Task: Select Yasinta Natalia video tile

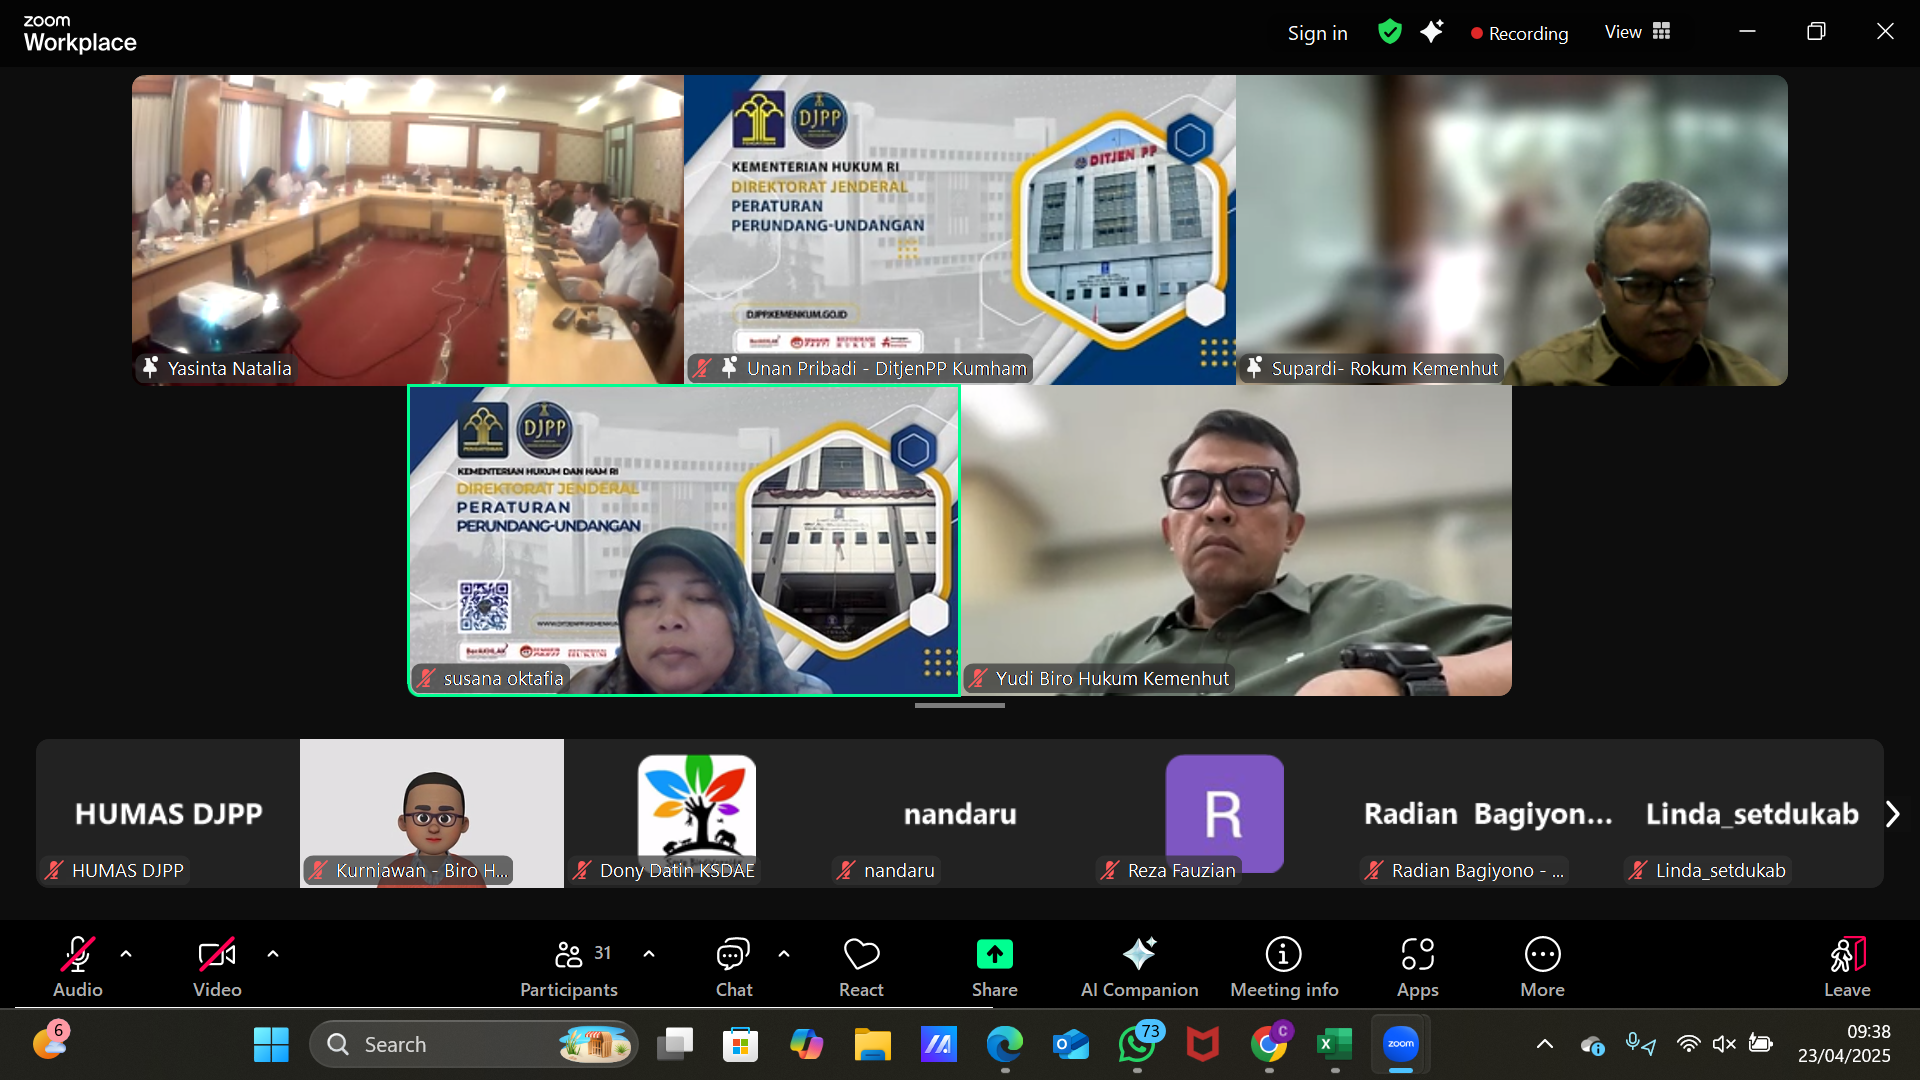Action: 408,230
